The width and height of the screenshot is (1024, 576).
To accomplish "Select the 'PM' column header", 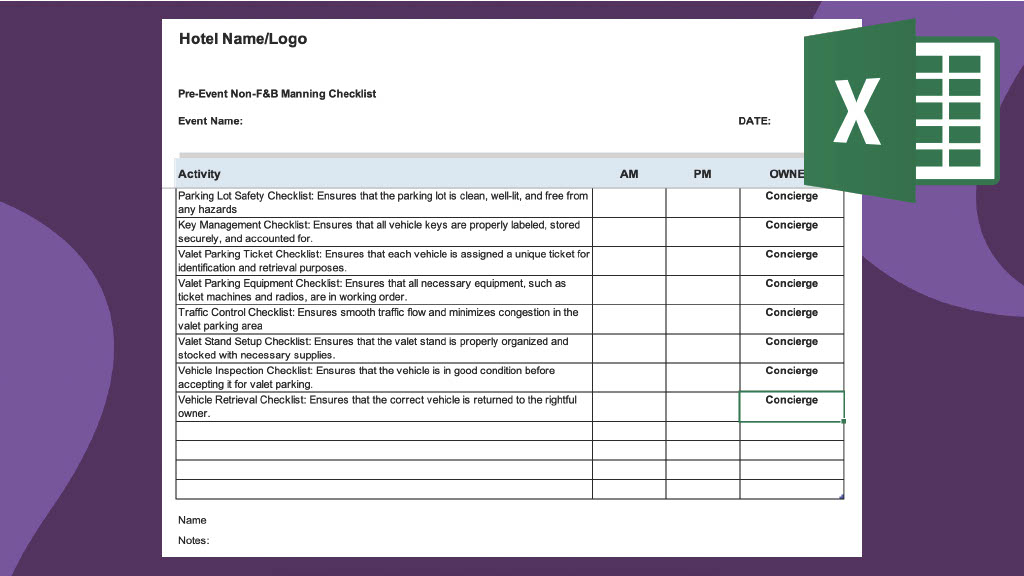I will (x=702, y=174).
